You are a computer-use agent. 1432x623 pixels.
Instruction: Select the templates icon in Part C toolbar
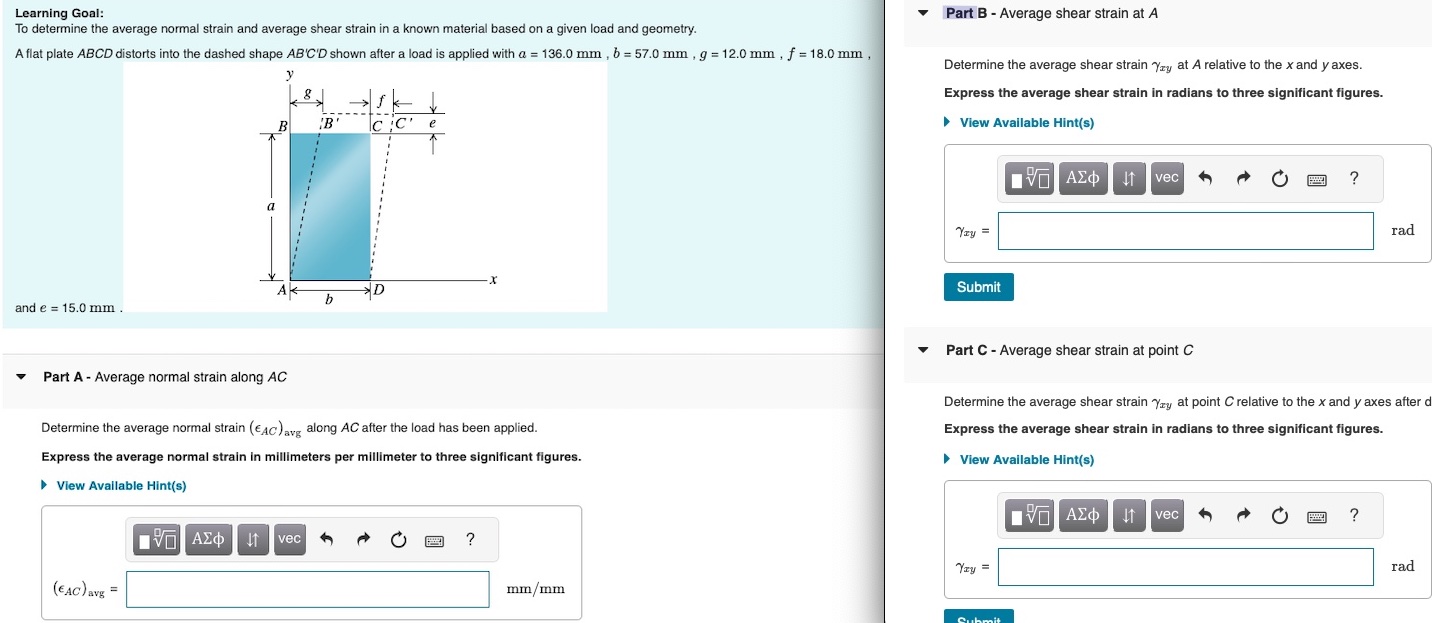[x=1028, y=515]
